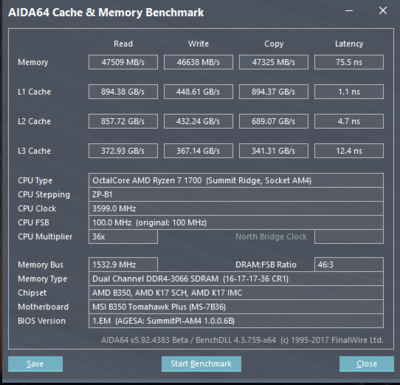Click the CPU Type field
This screenshot has height=385, width=400.
[x=236, y=180]
